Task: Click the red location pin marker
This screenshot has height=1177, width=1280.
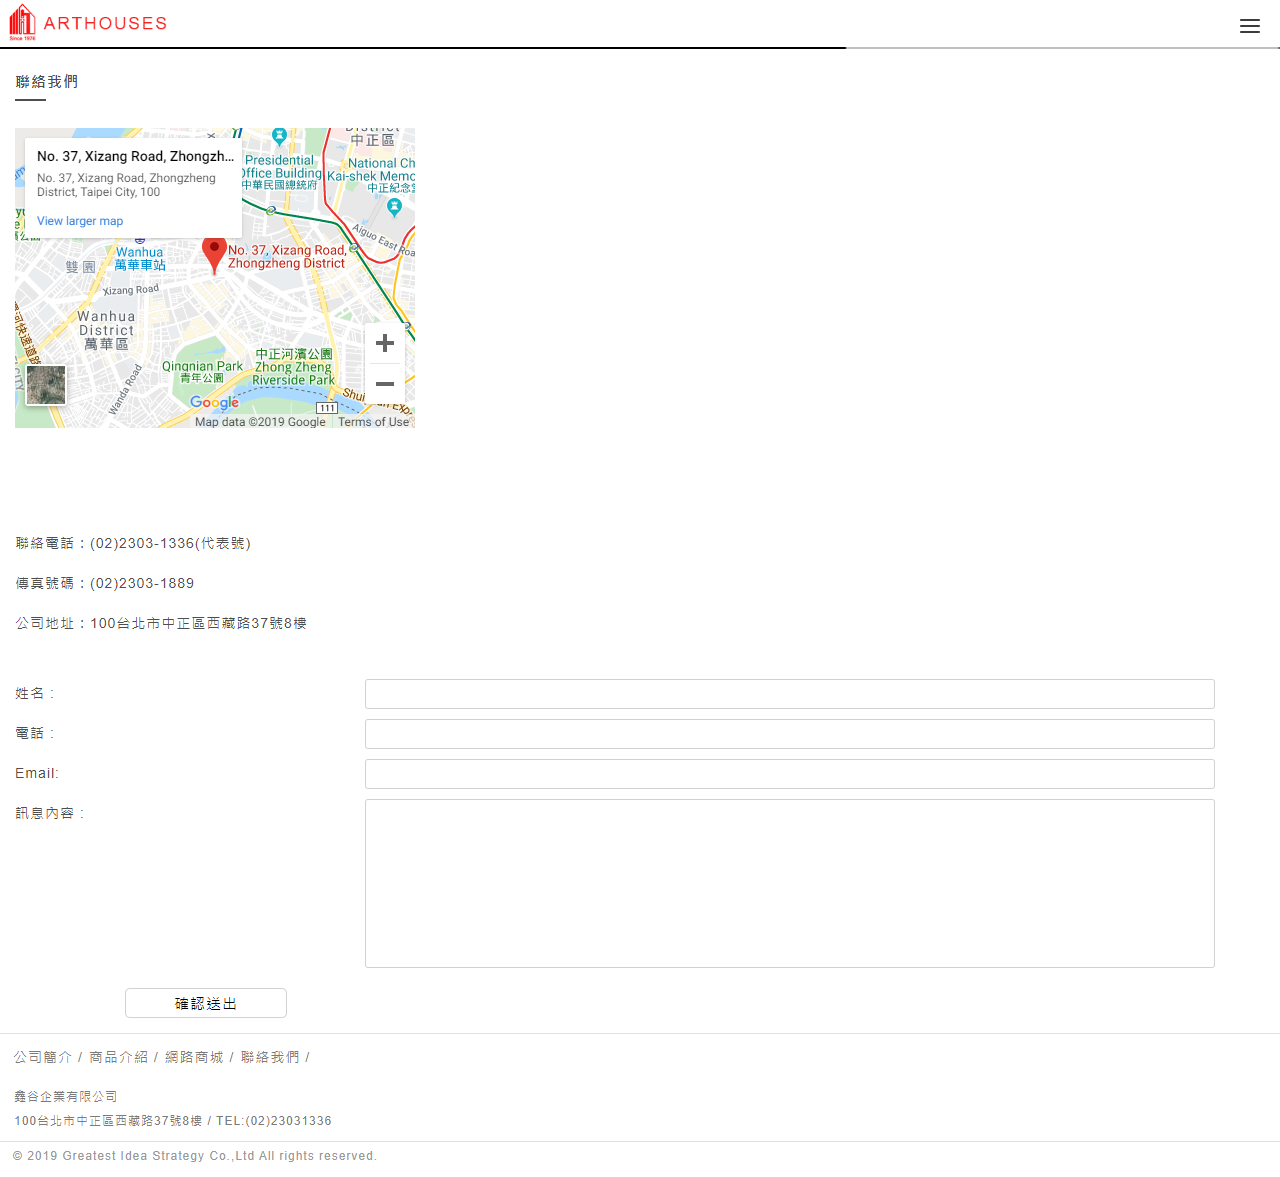Action: click(214, 255)
